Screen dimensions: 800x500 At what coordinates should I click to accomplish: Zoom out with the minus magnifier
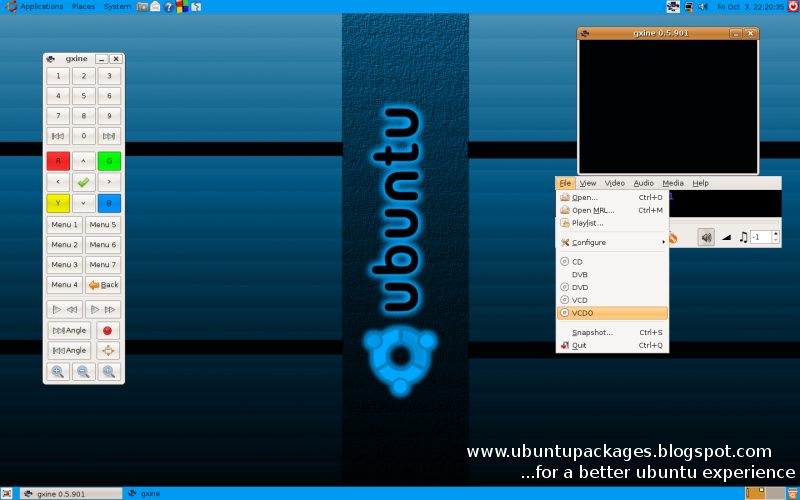pyautogui.click(x=84, y=372)
